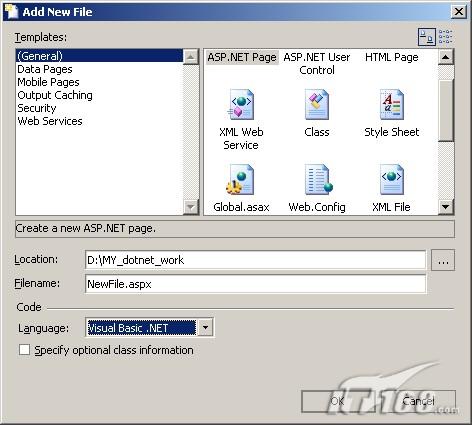This screenshot has width=472, height=425.
Task: Dismiss the dialog with Cancel button
Action: [419, 401]
